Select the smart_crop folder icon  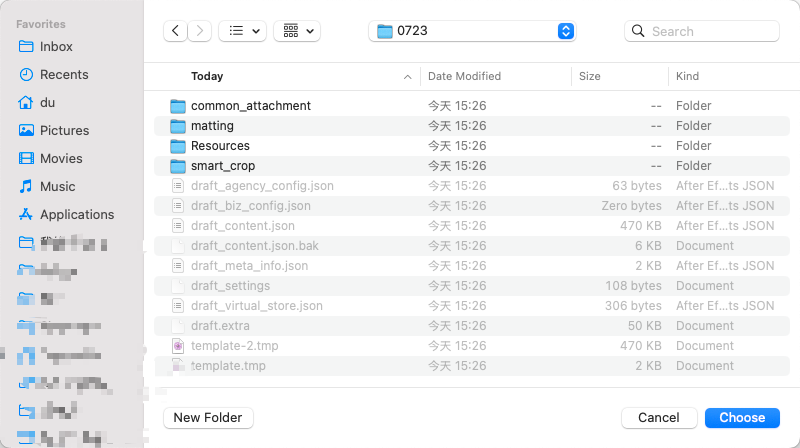click(178, 166)
